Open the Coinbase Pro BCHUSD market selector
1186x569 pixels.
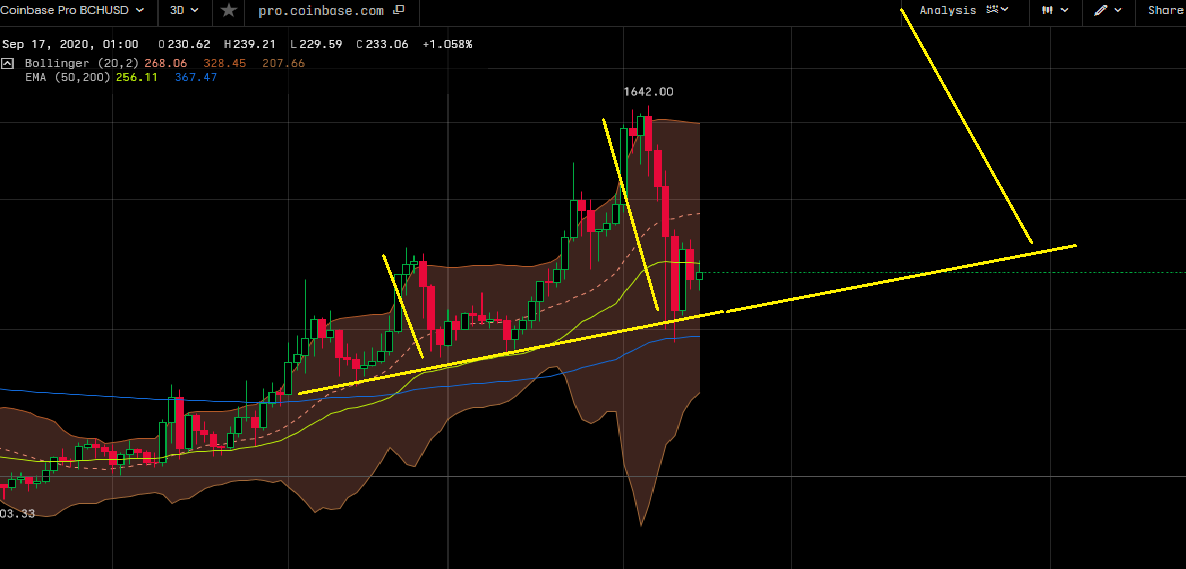click(73, 11)
